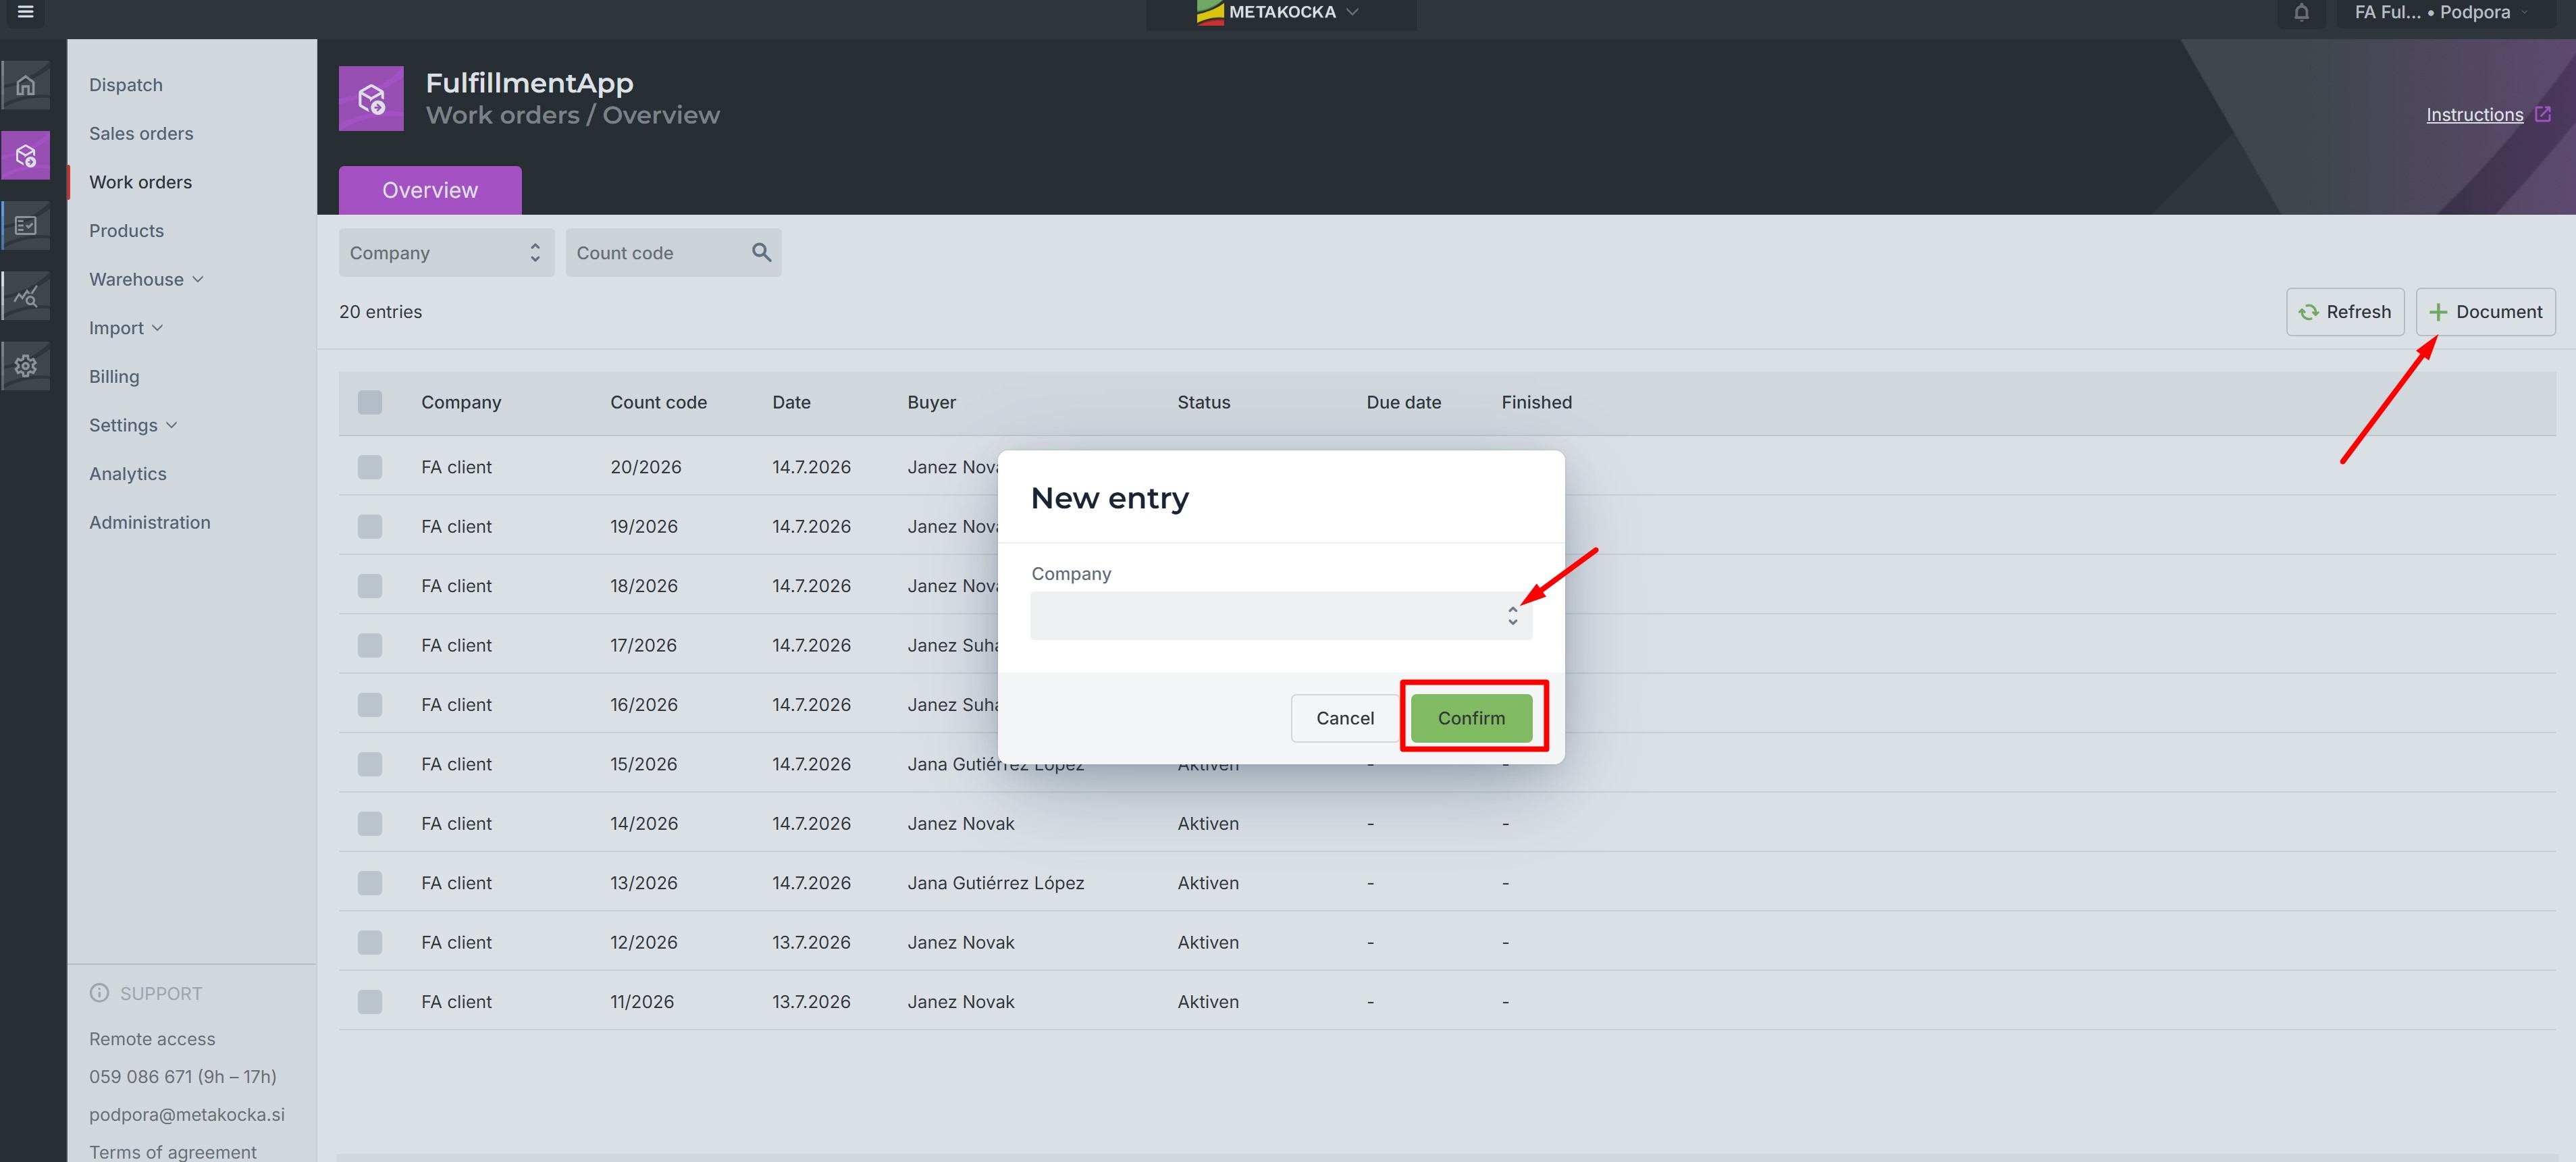Select the purple FulfillmentApp rail icon
The height and width of the screenshot is (1162, 2576).
coord(26,155)
